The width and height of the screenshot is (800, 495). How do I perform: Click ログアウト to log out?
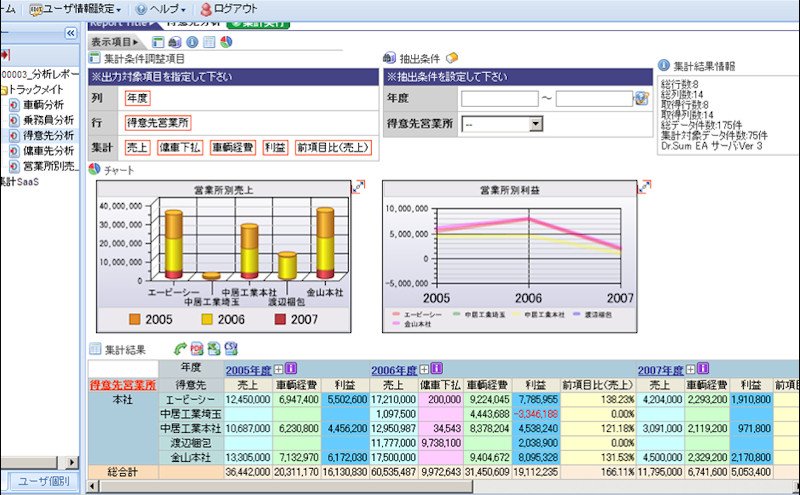click(x=229, y=9)
